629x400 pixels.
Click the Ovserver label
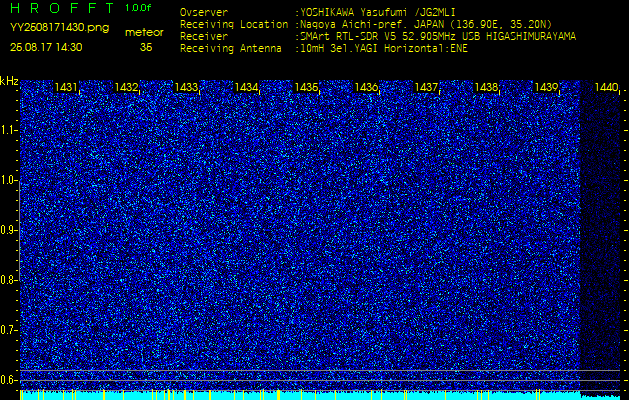point(204,12)
